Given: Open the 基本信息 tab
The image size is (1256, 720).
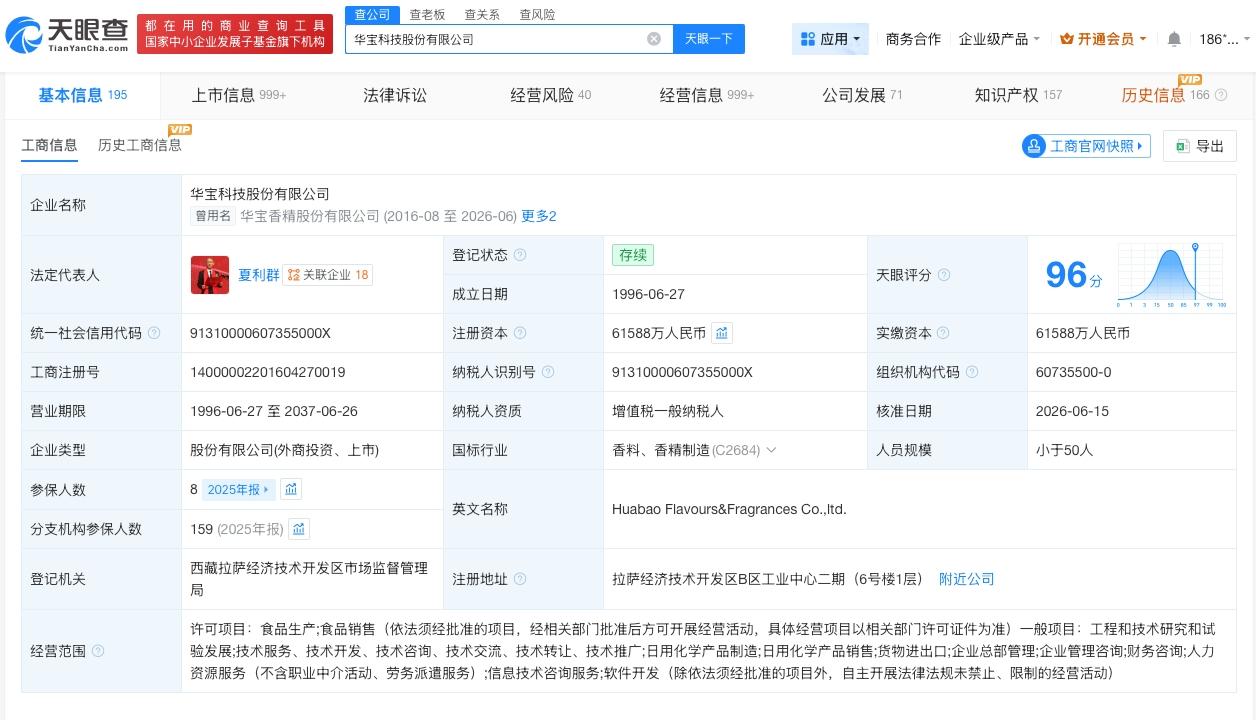Looking at the screenshot, I should (82, 95).
